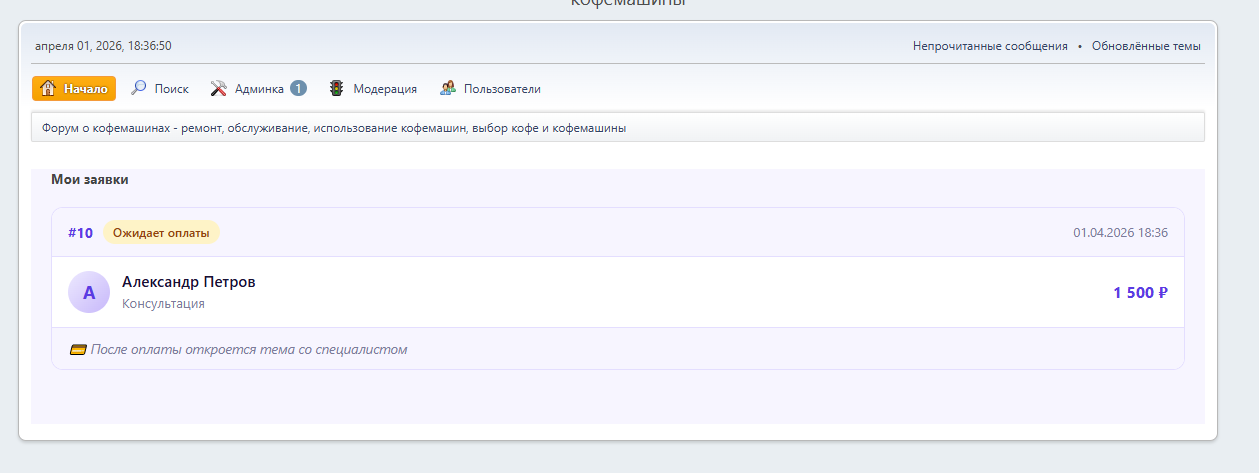1259x473 pixels.
Task: Click the request timestamp 01.04.2026 18:36
Action: point(1120,233)
